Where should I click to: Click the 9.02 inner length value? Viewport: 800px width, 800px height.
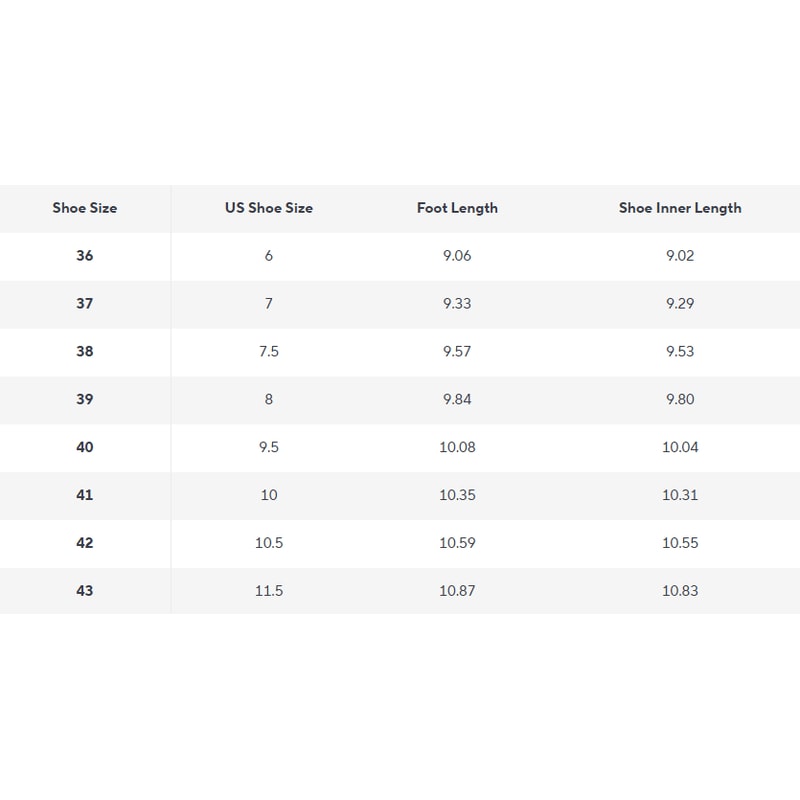(x=680, y=256)
